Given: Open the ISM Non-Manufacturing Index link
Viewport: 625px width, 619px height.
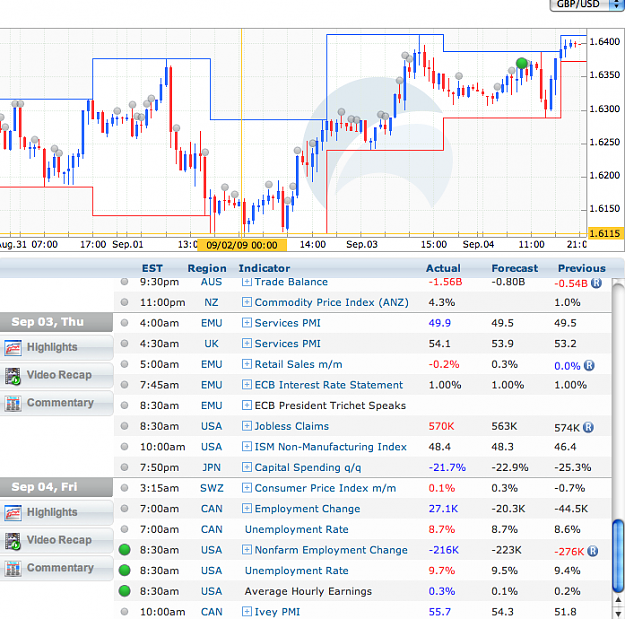Looking at the screenshot, I should point(330,446).
